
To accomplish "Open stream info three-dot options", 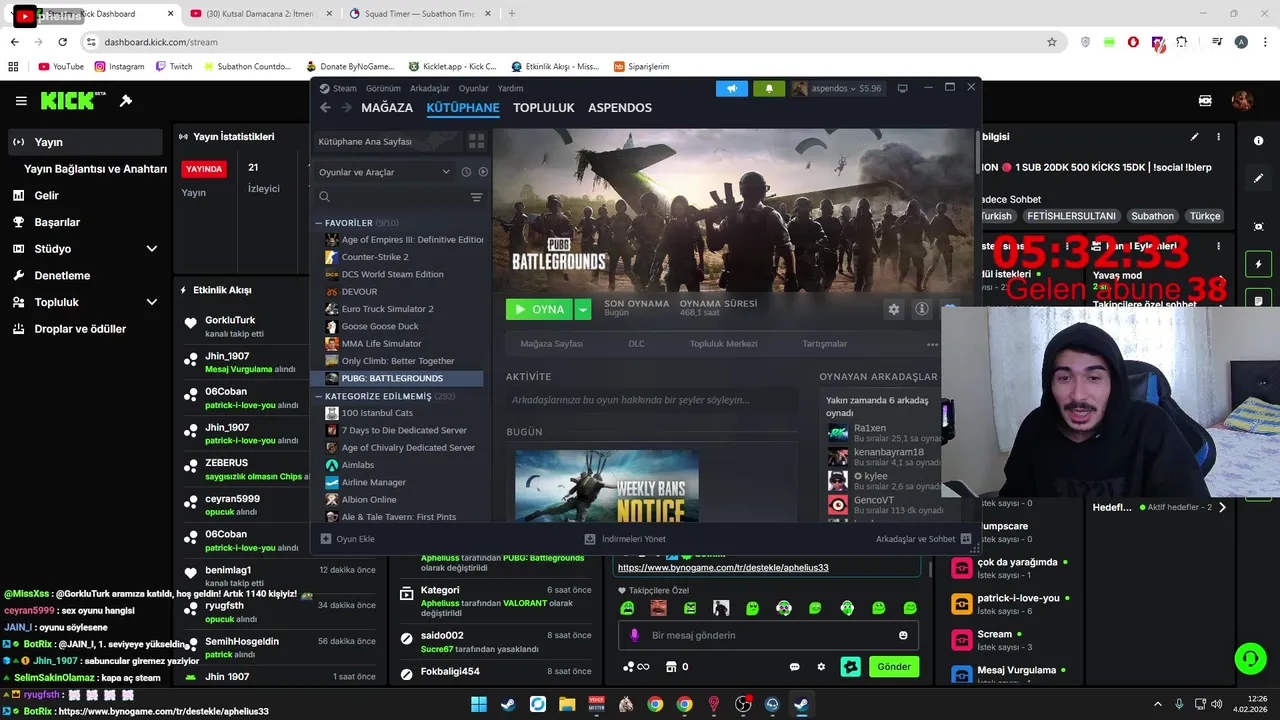I will [x=1218, y=137].
